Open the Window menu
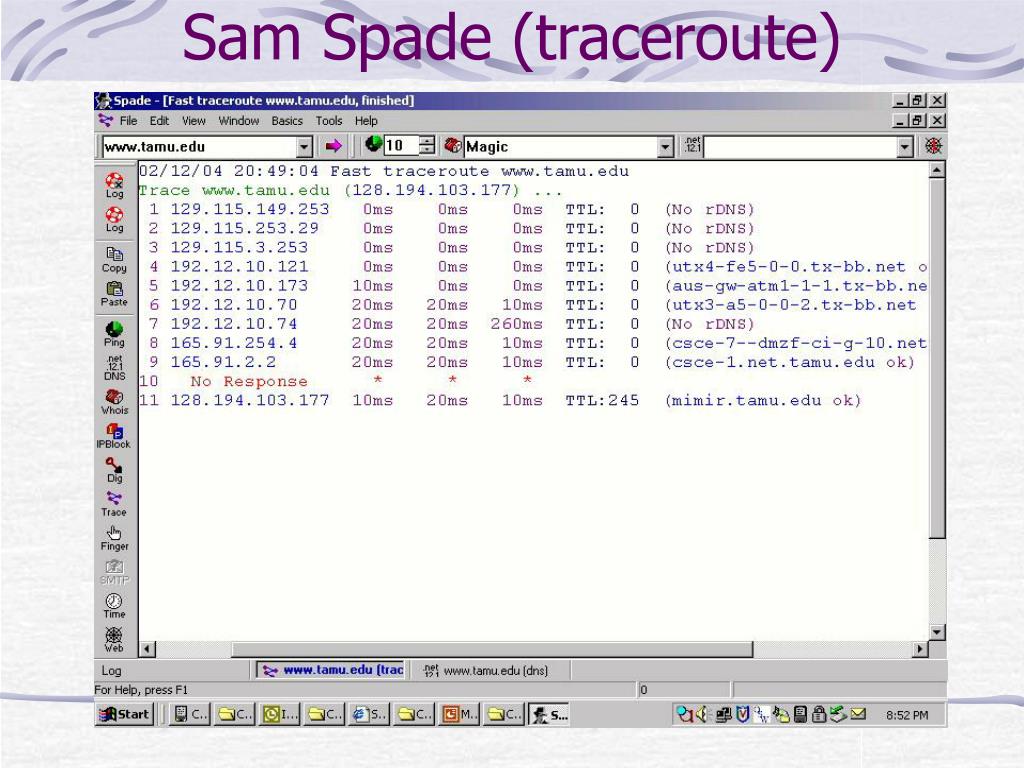This screenshot has width=1024, height=768. coord(238,121)
